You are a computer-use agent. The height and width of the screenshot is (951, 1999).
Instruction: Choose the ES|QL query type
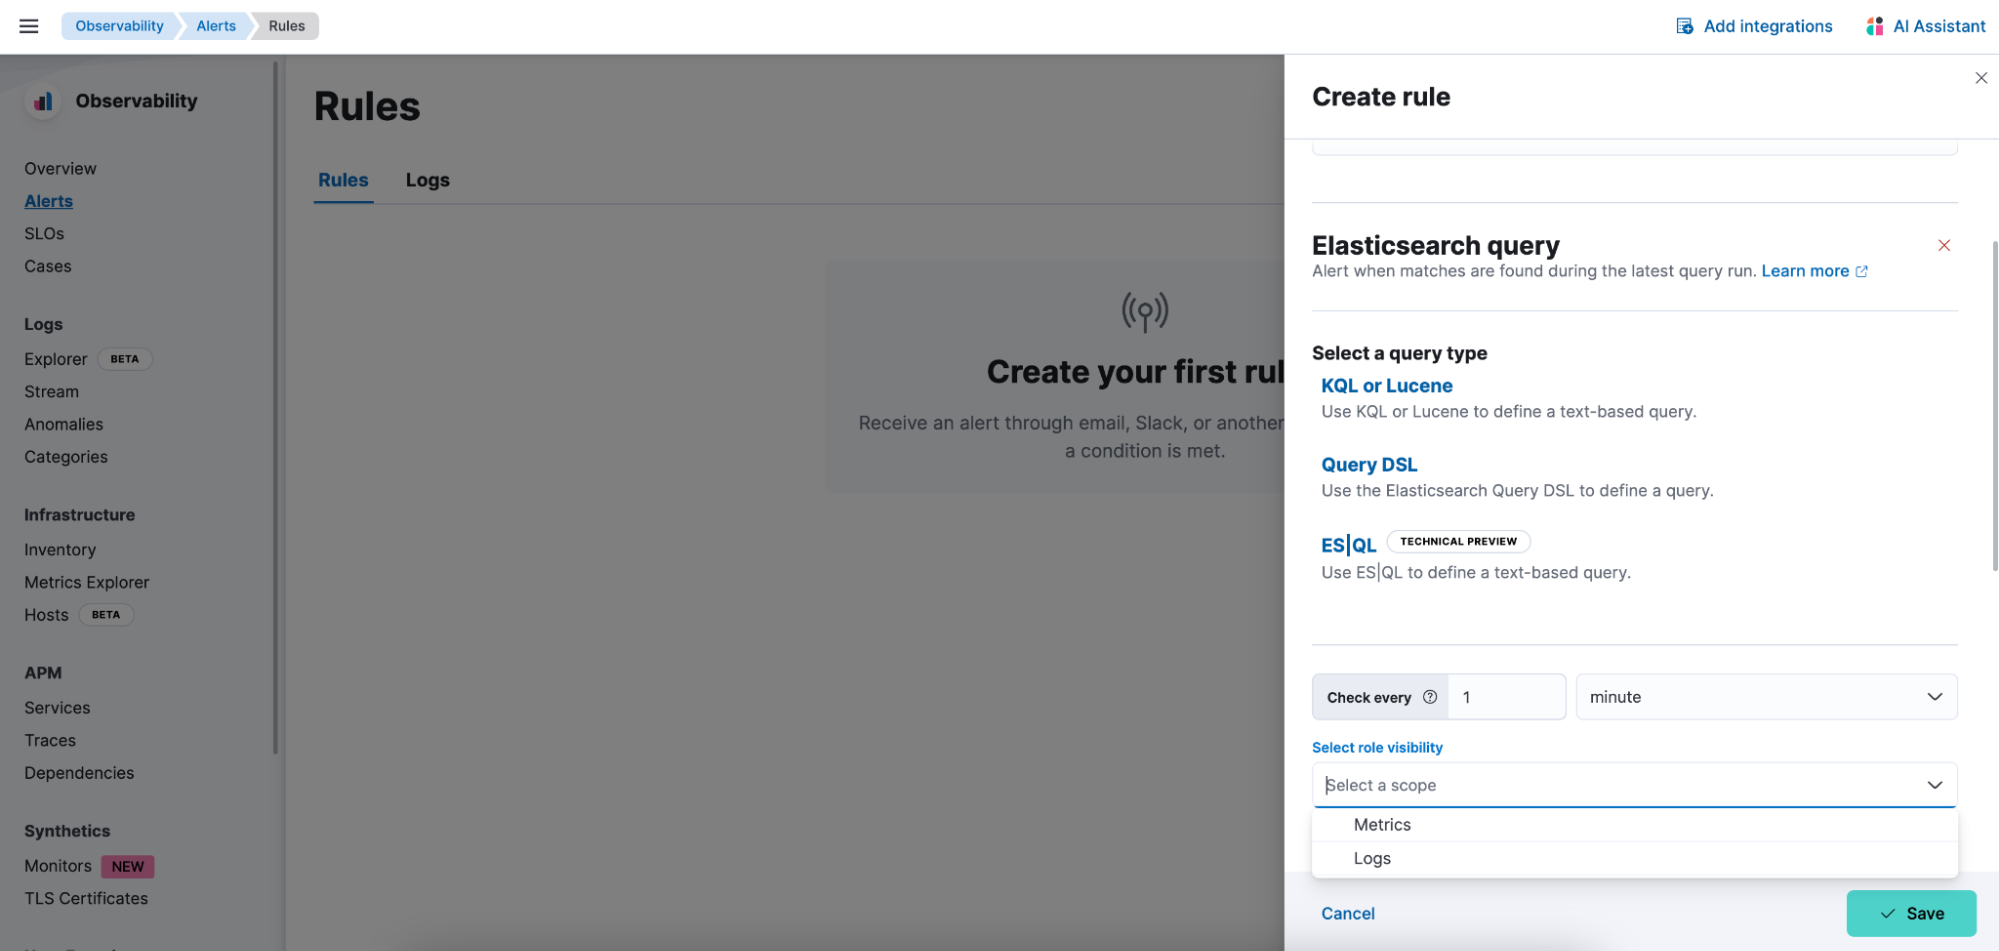(1347, 544)
